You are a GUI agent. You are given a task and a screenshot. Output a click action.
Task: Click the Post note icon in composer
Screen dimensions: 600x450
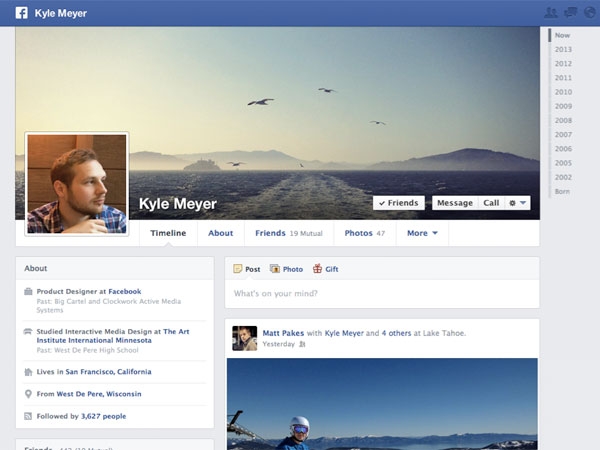(x=238, y=269)
